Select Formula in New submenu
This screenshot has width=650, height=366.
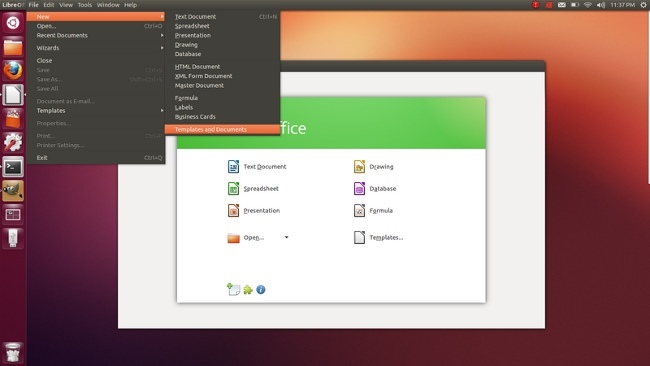pyautogui.click(x=222, y=98)
